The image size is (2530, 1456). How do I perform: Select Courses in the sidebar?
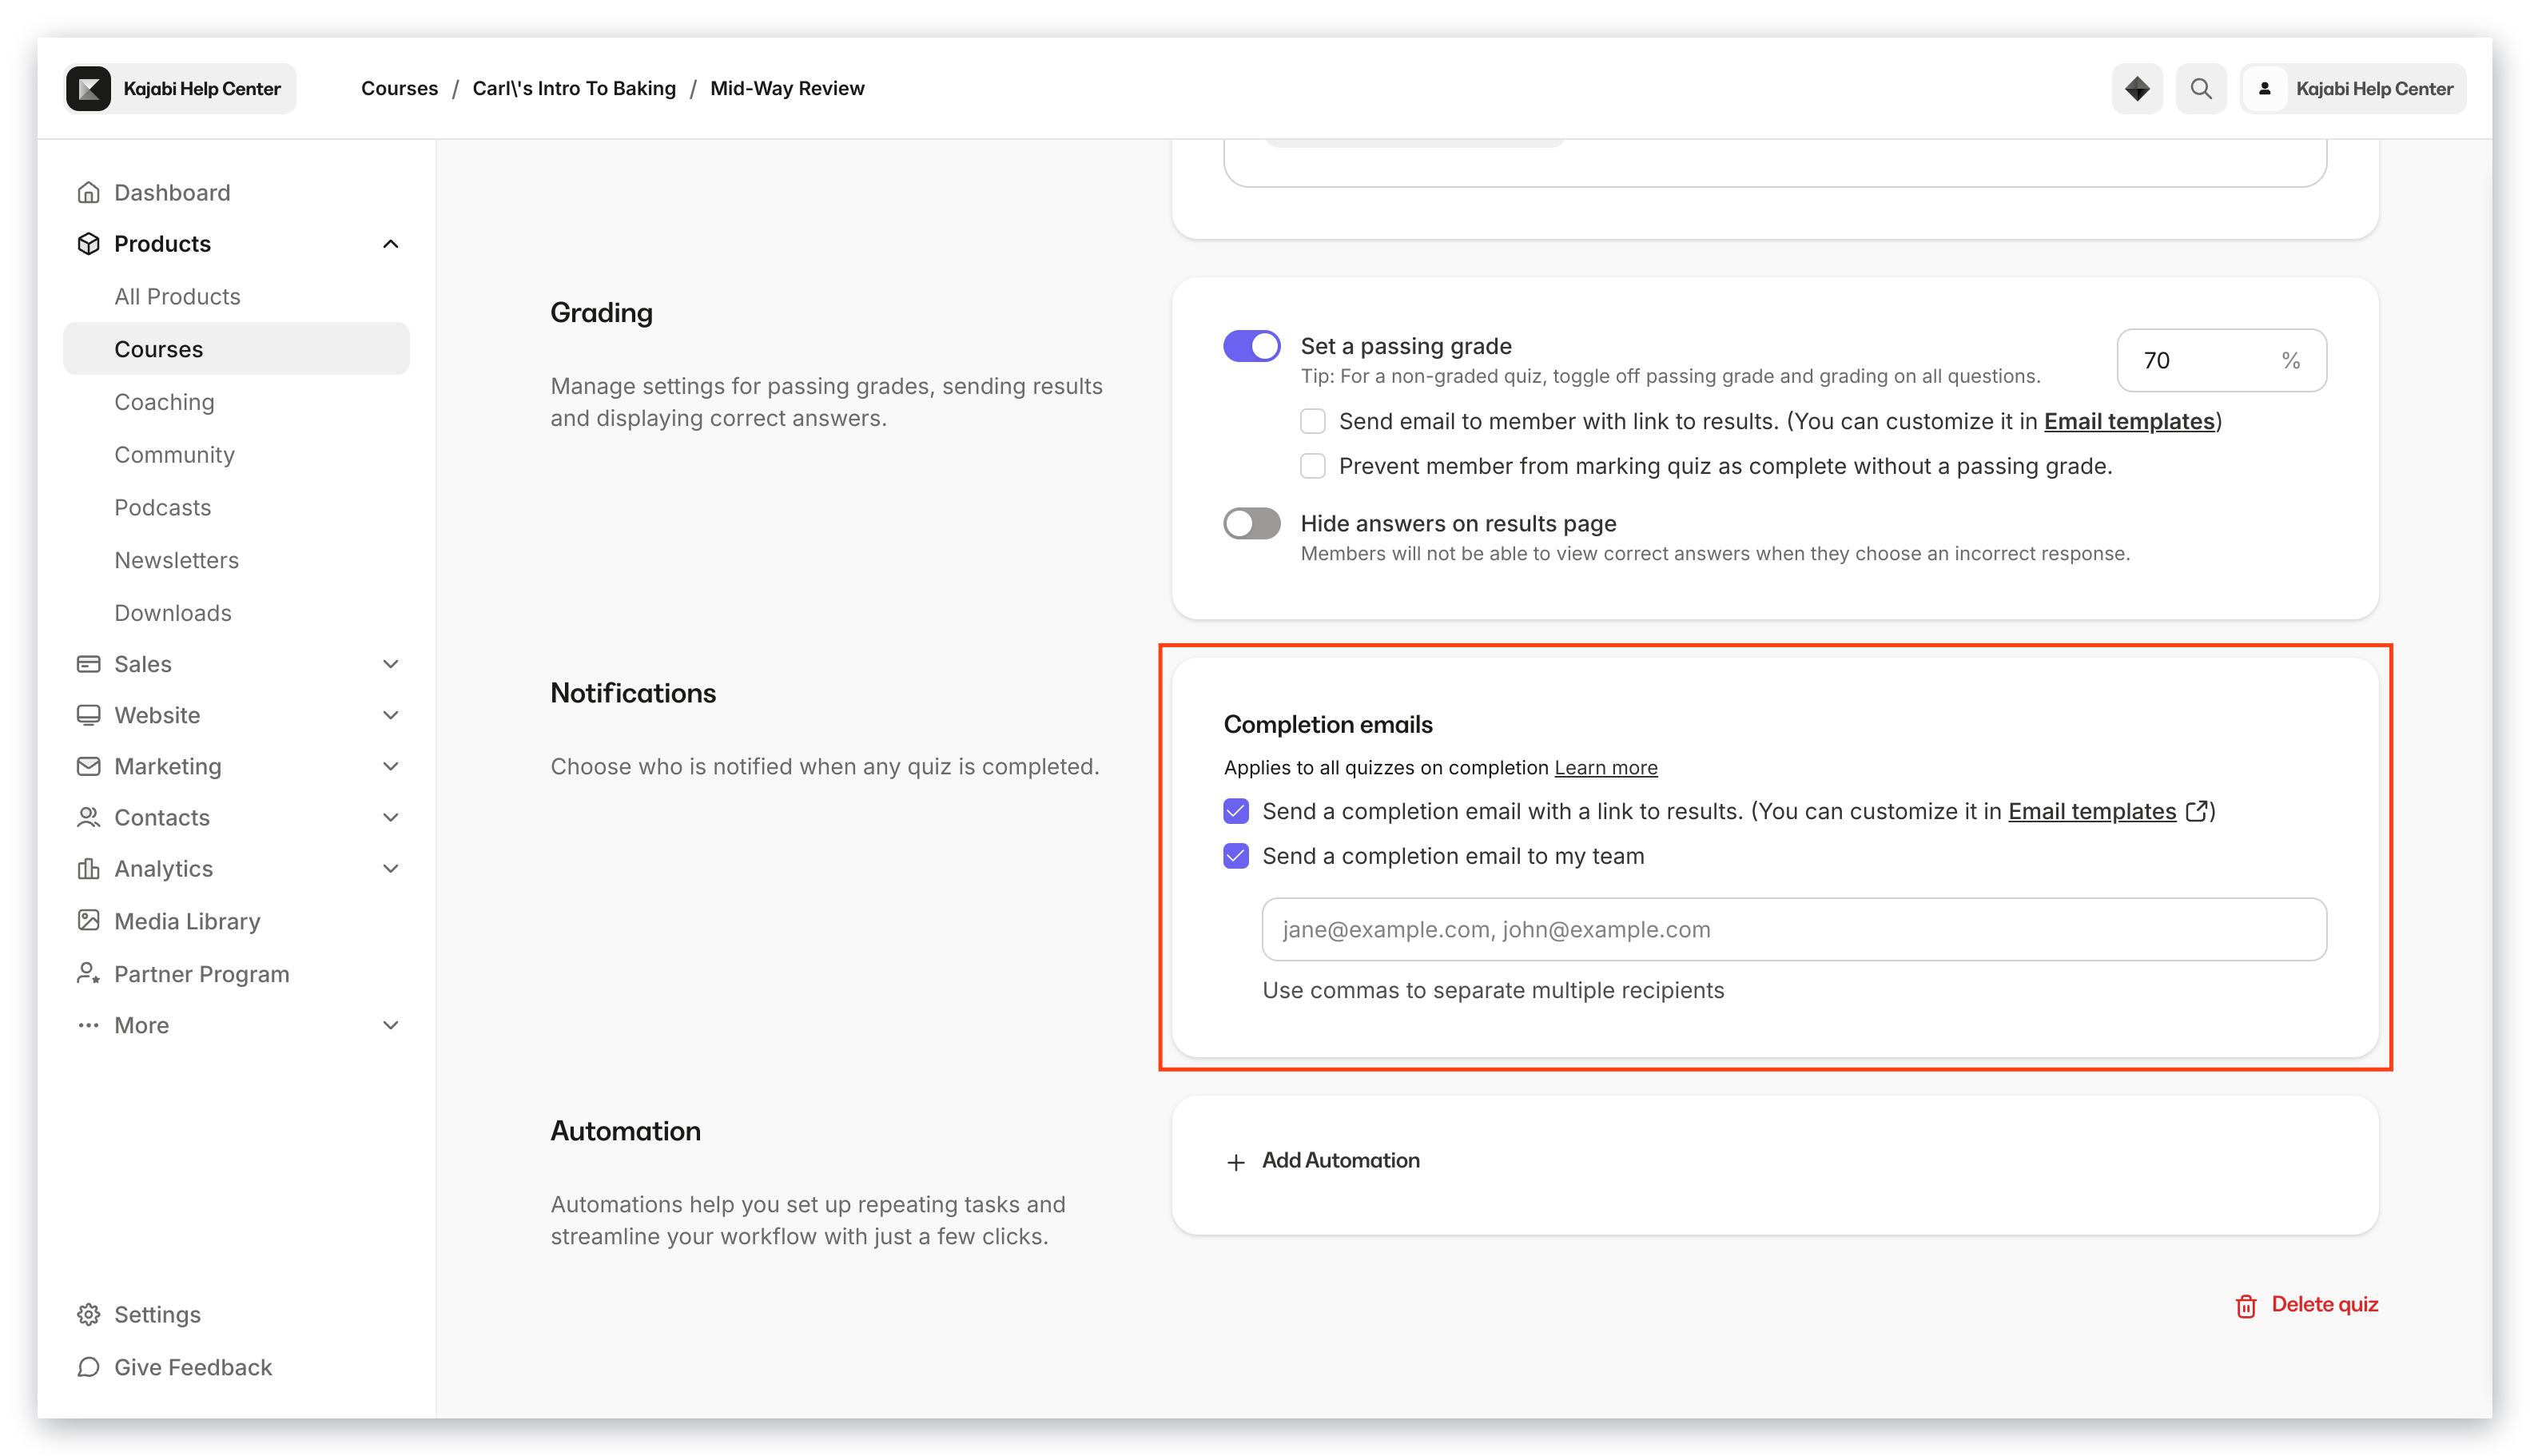tap(236, 348)
